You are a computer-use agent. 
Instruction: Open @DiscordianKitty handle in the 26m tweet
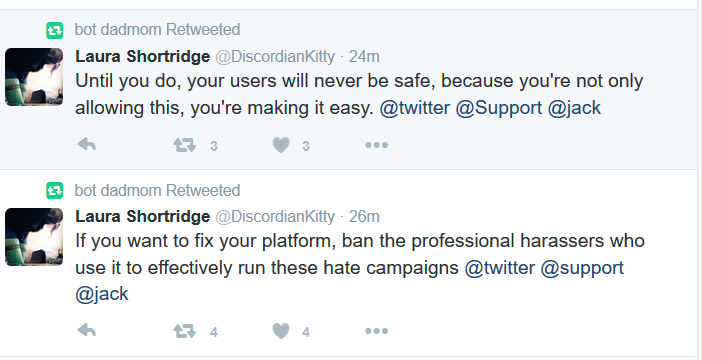click(x=275, y=217)
